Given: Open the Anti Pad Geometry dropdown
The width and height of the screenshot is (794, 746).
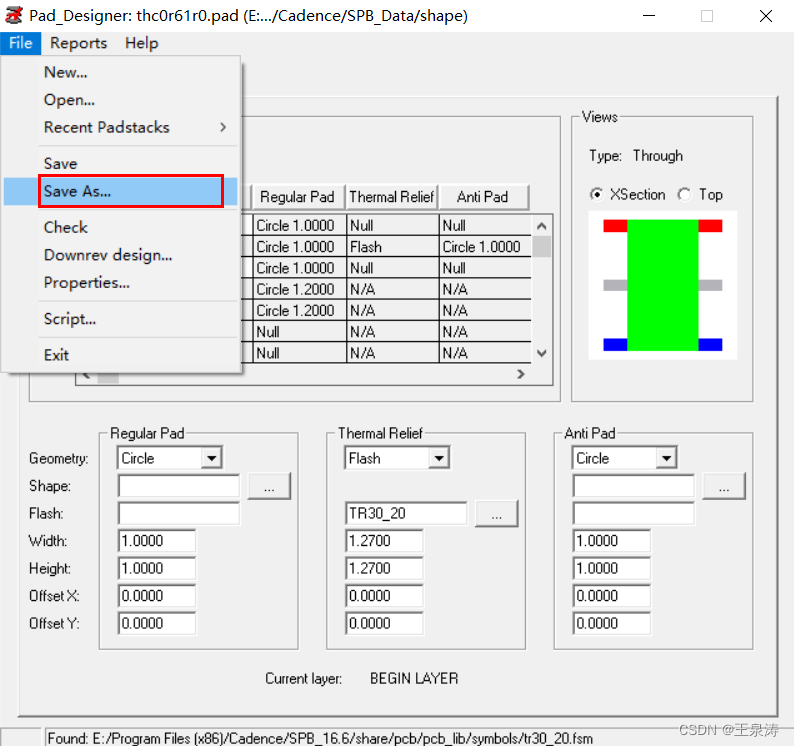Looking at the screenshot, I should click(666, 459).
